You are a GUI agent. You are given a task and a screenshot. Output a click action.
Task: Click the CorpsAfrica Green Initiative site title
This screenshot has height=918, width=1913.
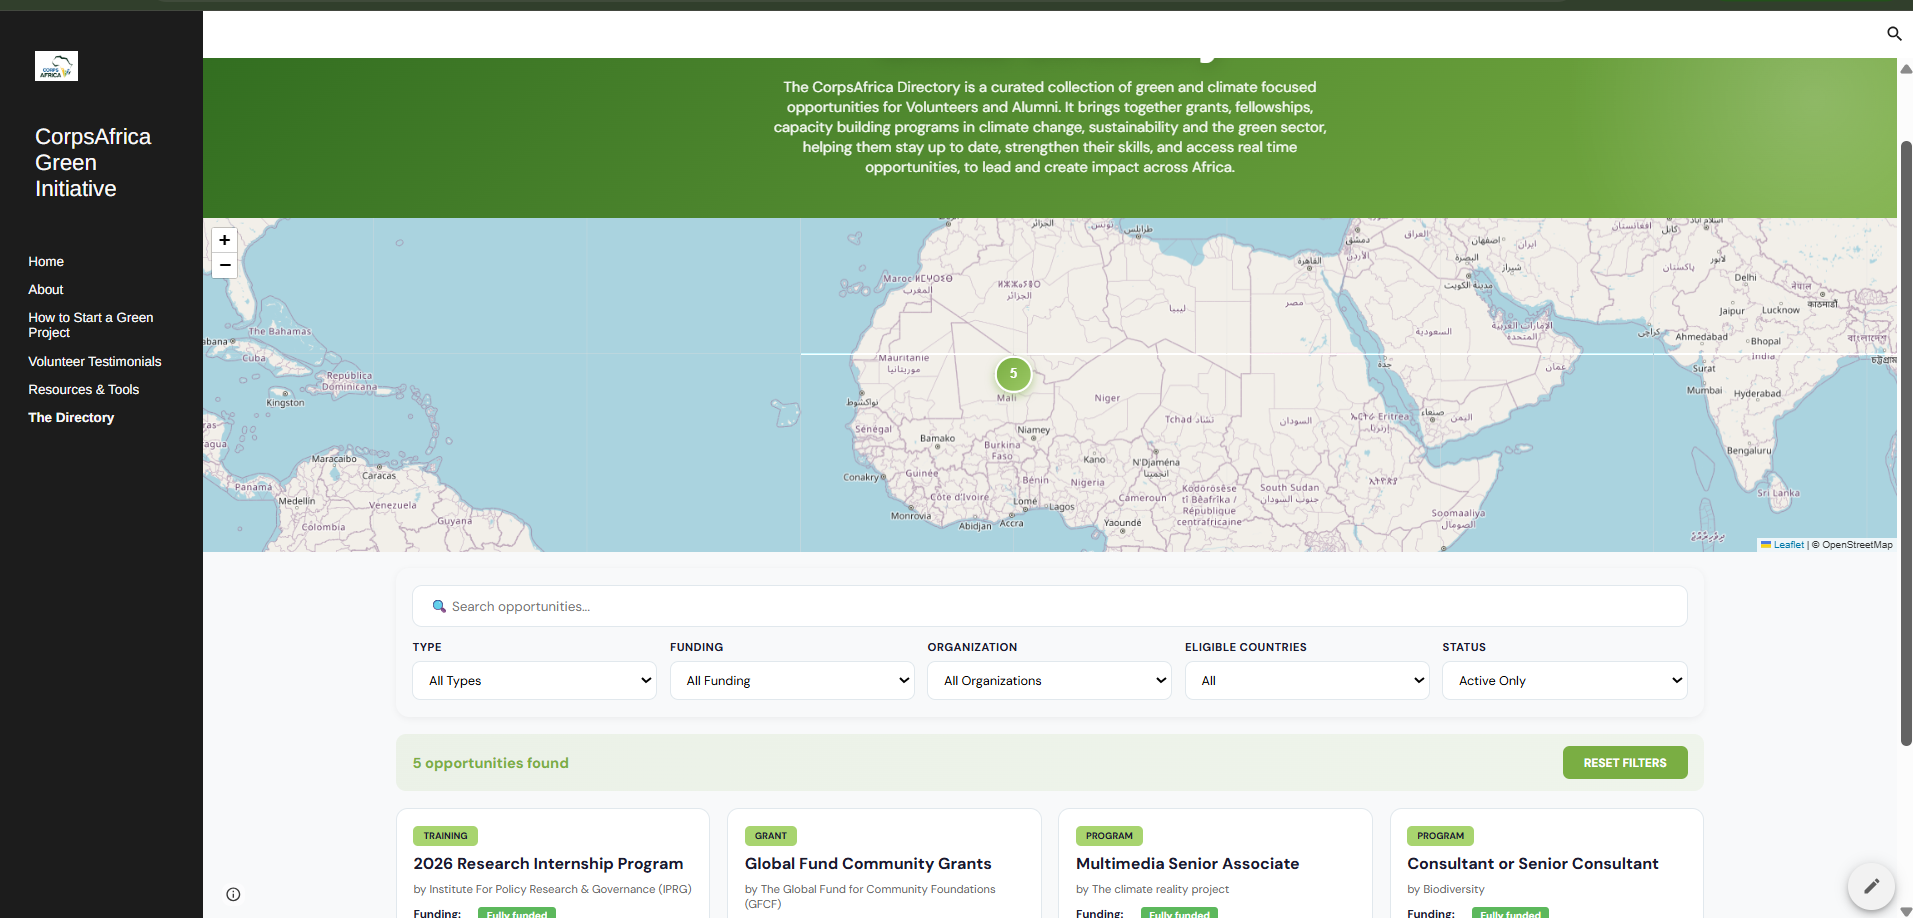[93, 163]
